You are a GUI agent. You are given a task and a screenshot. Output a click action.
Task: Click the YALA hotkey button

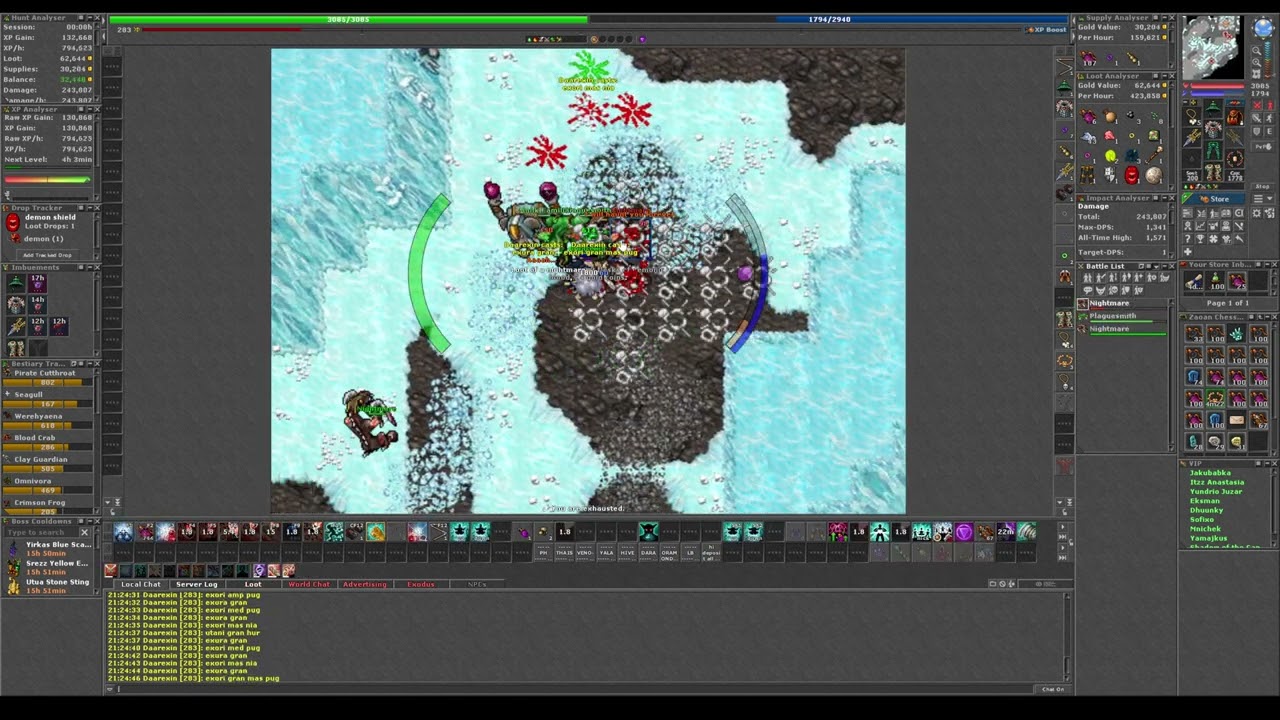[x=607, y=552]
